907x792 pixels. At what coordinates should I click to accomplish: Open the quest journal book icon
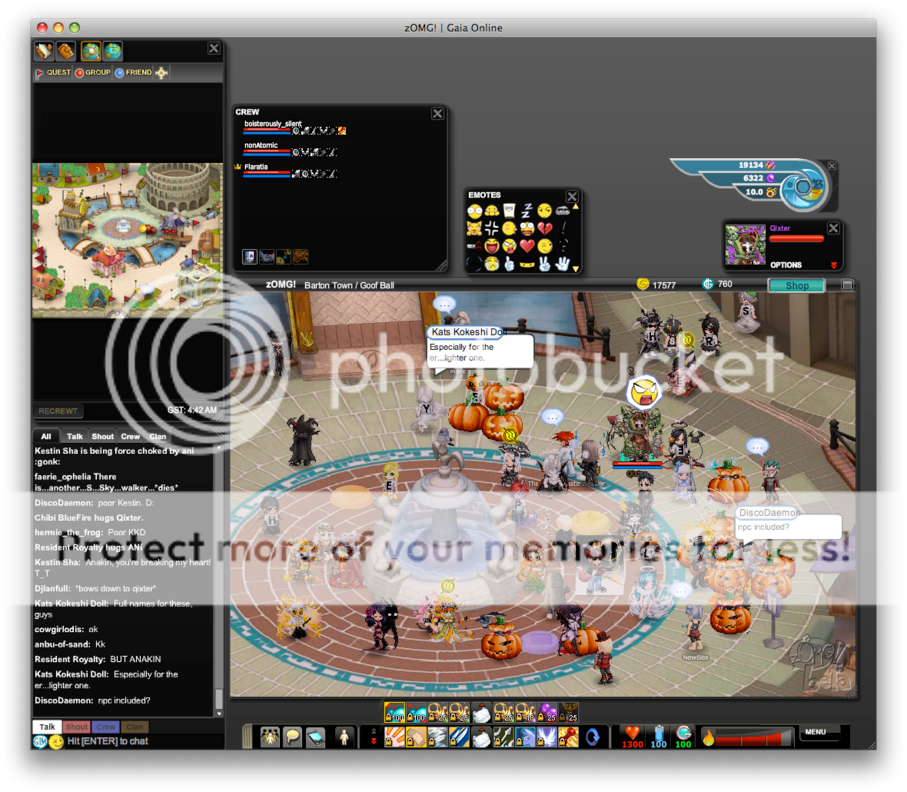click(44, 51)
